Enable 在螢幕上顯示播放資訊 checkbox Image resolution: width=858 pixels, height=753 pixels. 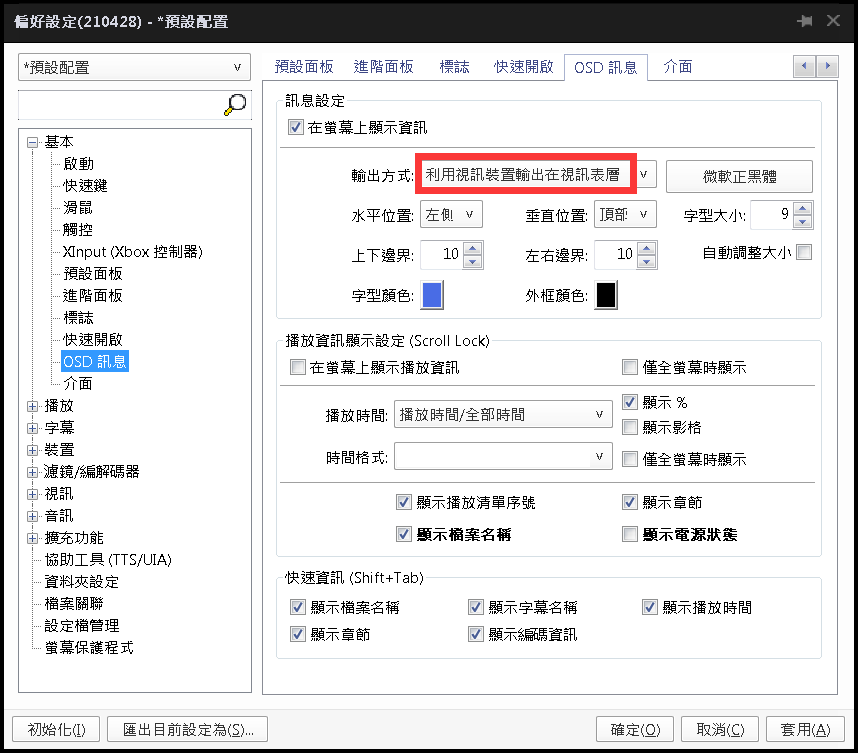coord(298,367)
